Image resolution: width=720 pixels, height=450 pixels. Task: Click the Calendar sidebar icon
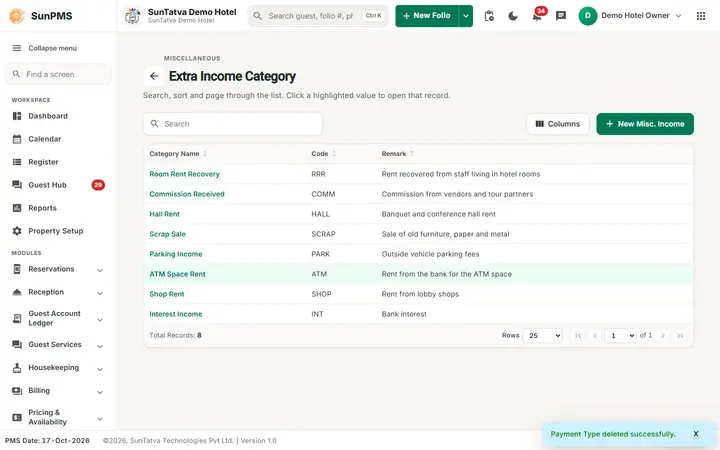(17, 139)
